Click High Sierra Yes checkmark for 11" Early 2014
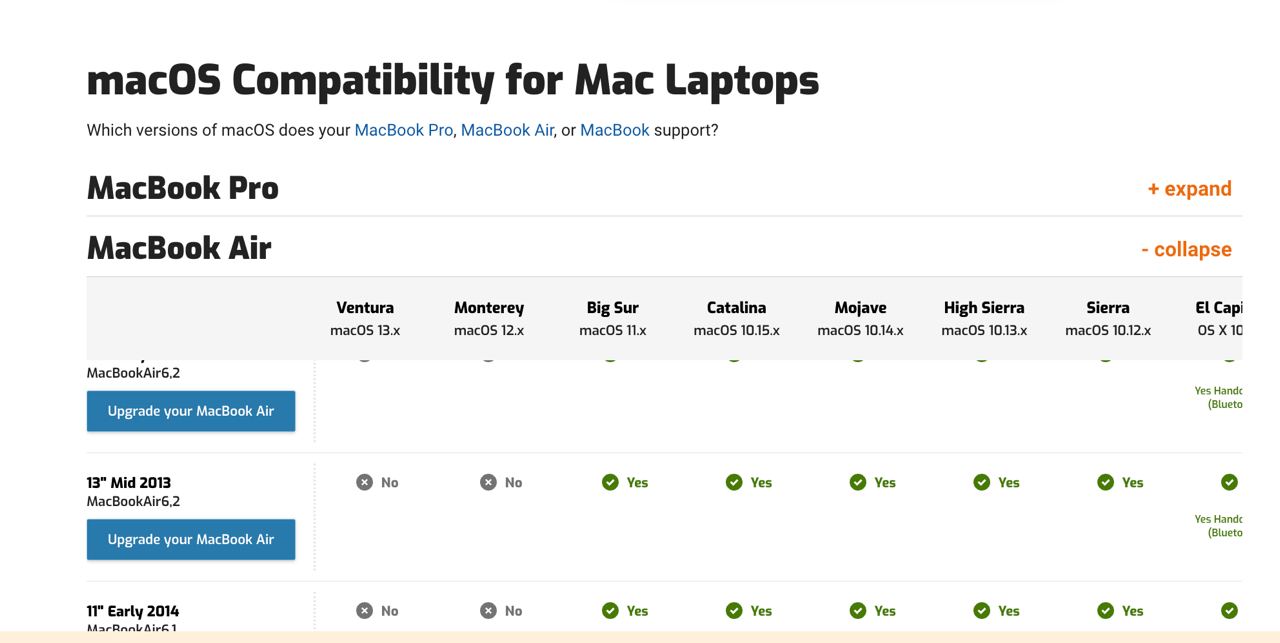The width and height of the screenshot is (1280, 643). click(x=982, y=610)
